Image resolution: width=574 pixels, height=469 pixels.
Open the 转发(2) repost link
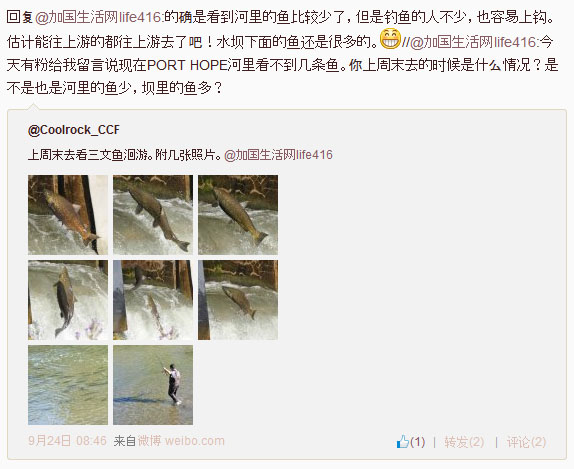464,442
